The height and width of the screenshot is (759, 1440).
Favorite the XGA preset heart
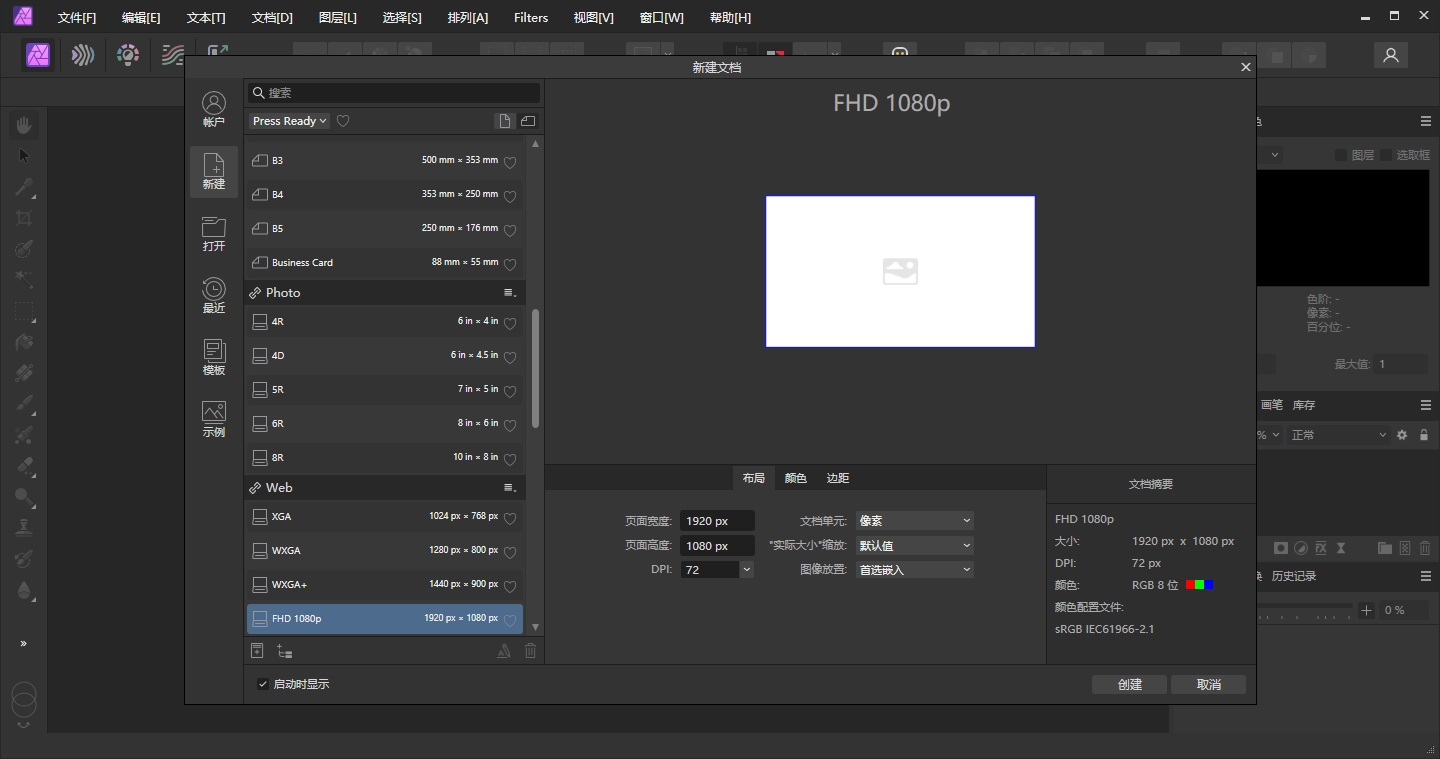coord(510,518)
